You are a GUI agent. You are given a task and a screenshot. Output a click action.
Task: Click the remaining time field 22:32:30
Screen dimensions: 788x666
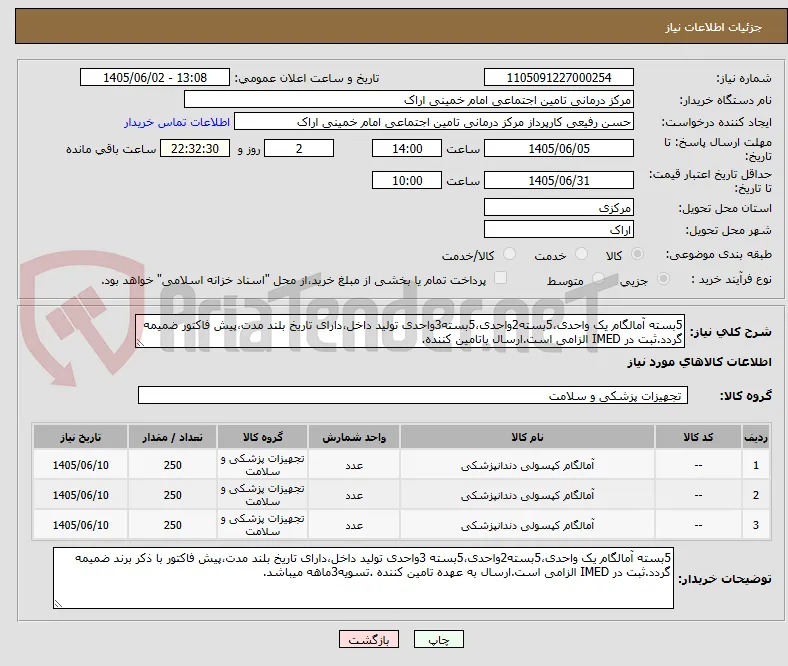point(194,148)
